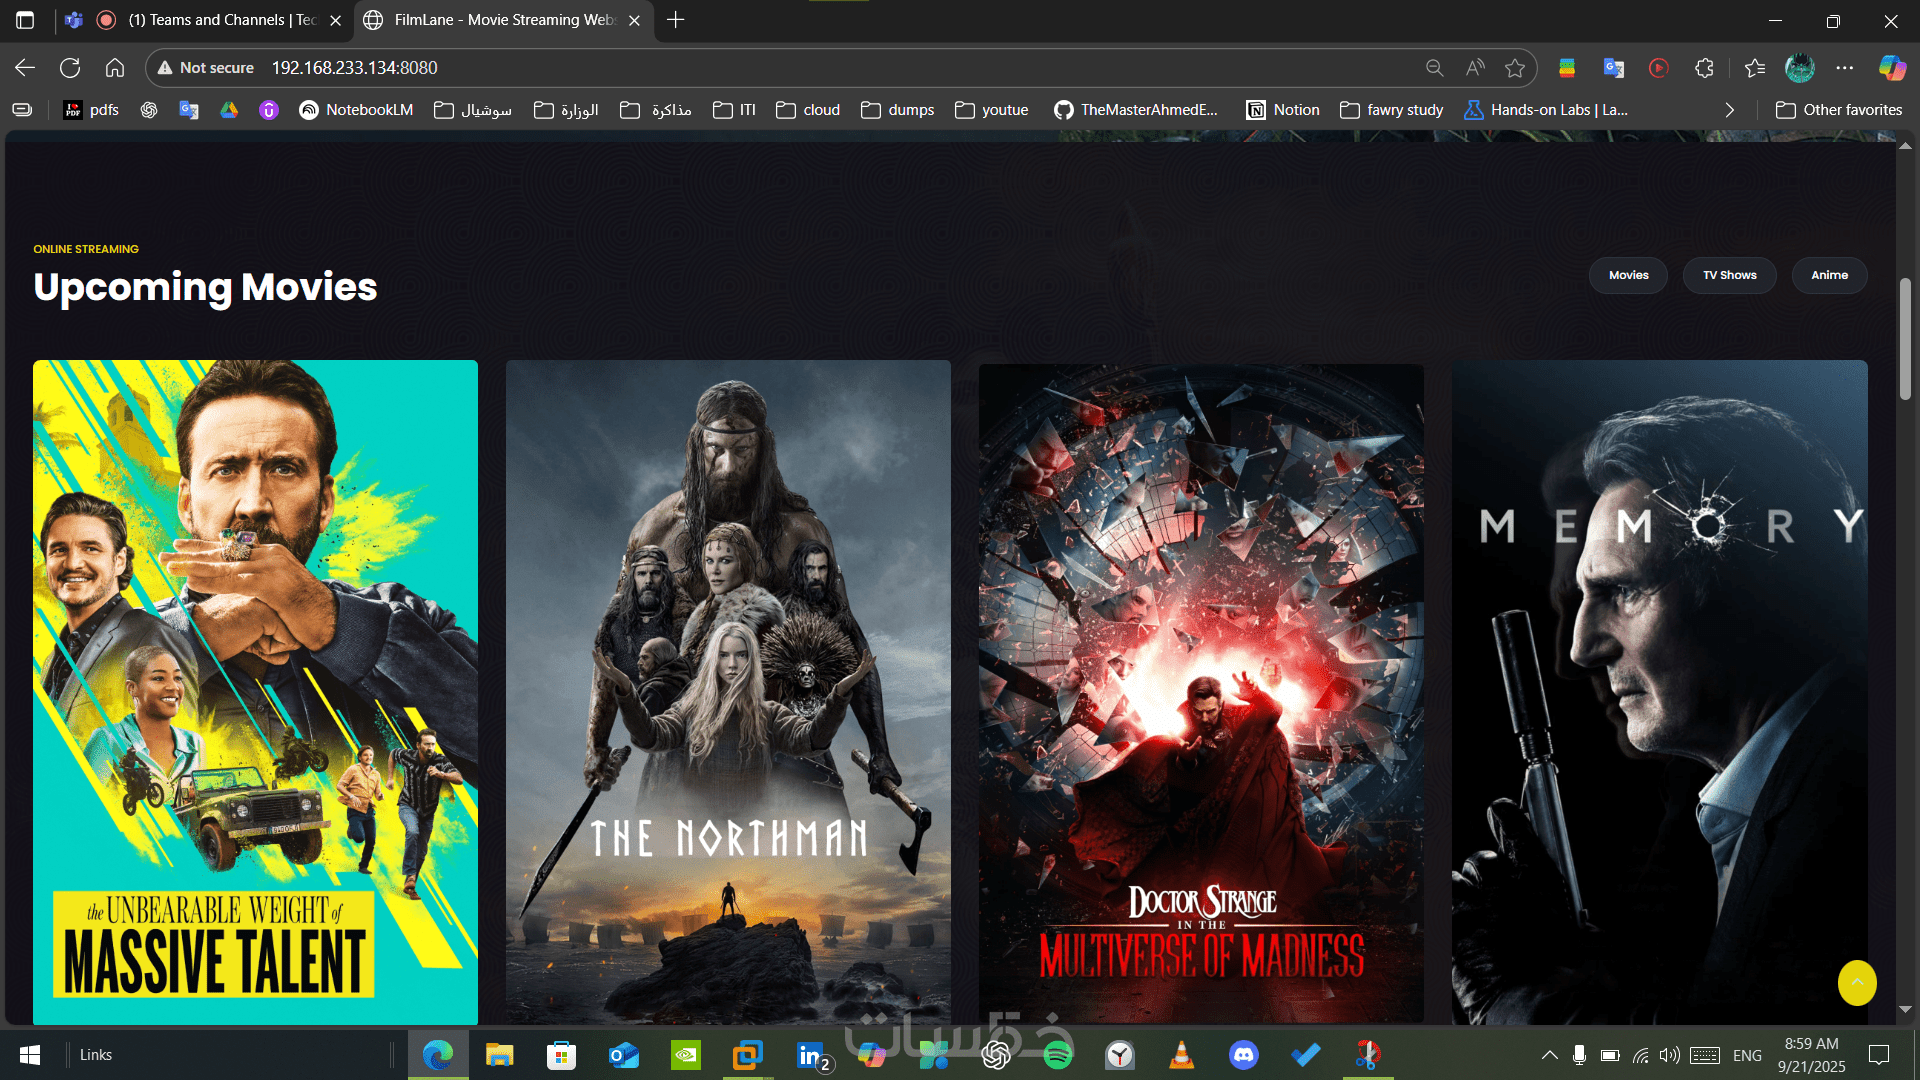The height and width of the screenshot is (1080, 1920).
Task: Open Discord from the taskbar
Action: [x=1243, y=1055]
